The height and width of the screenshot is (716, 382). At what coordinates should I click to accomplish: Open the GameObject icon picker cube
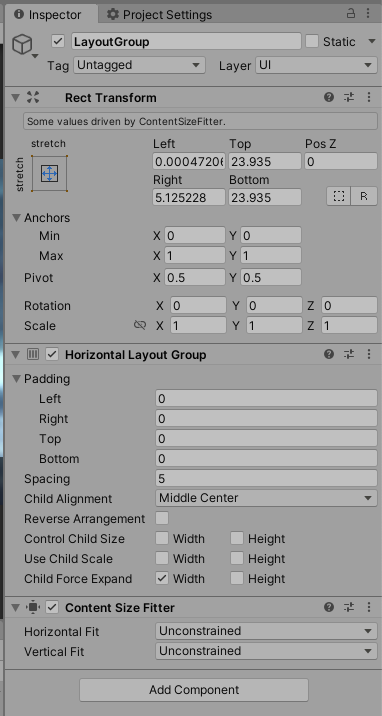click(x=23, y=46)
